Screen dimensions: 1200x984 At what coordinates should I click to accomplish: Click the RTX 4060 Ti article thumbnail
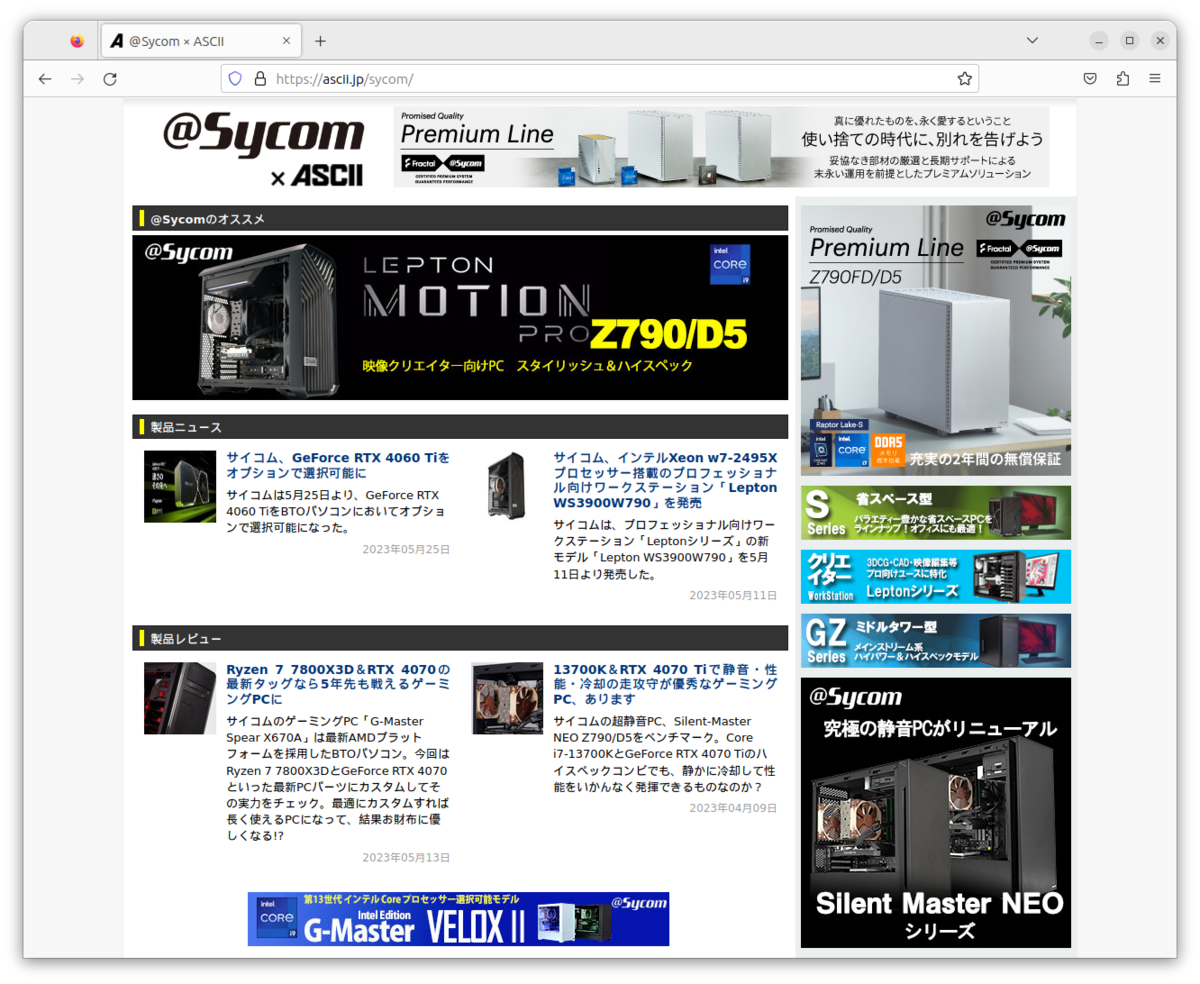(x=180, y=486)
